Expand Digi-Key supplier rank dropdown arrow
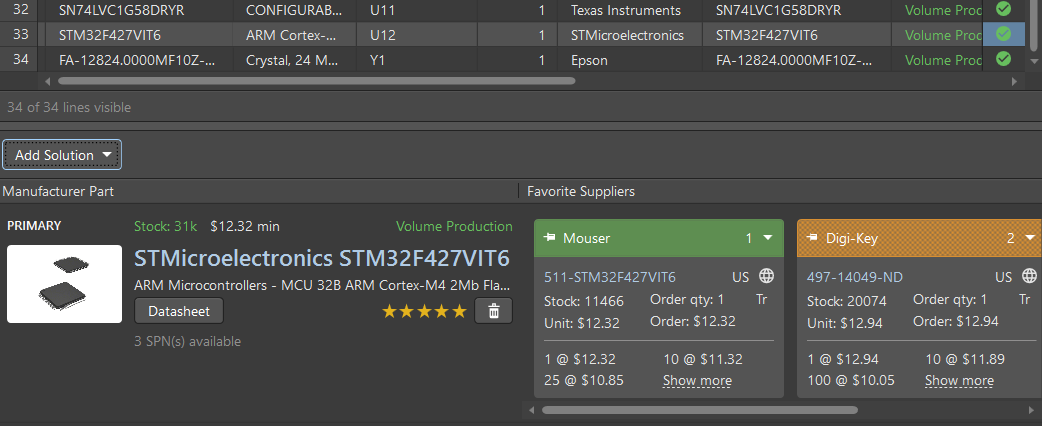This screenshot has width=1042, height=426. 1031,239
